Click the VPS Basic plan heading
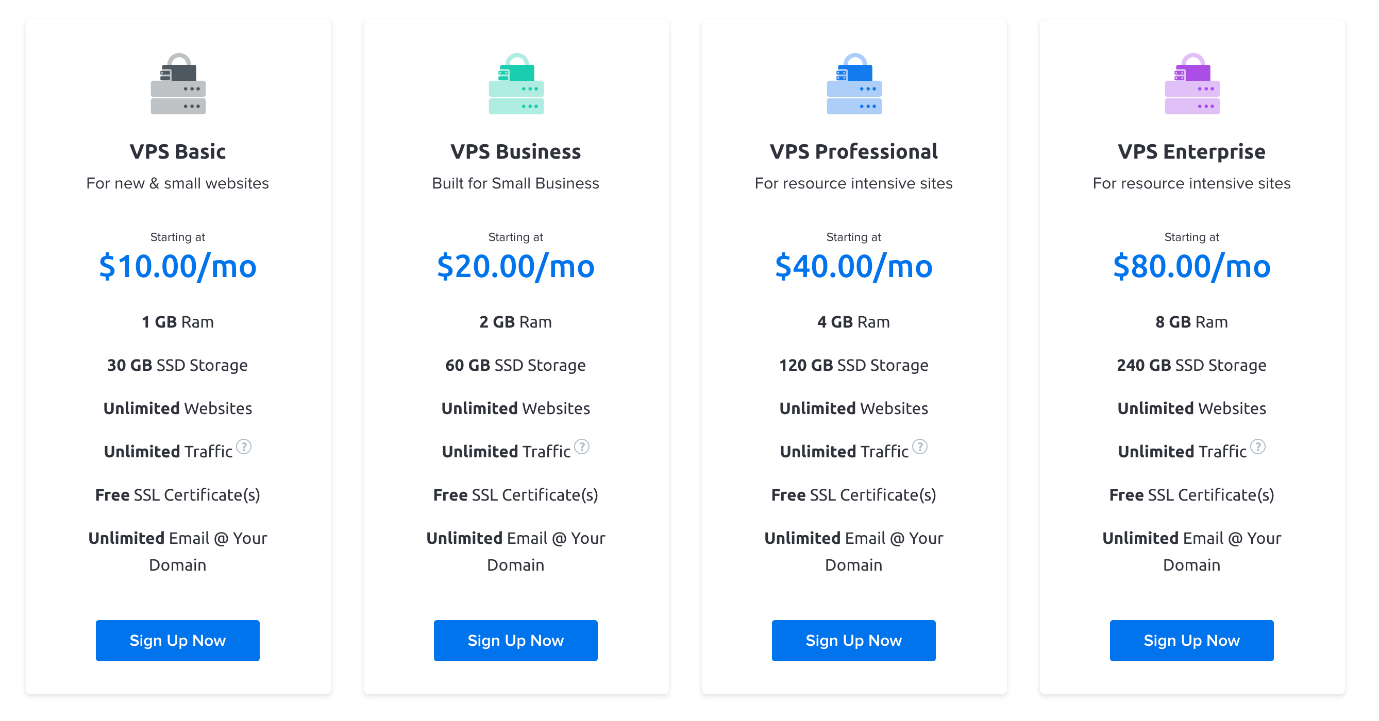 [x=178, y=152]
